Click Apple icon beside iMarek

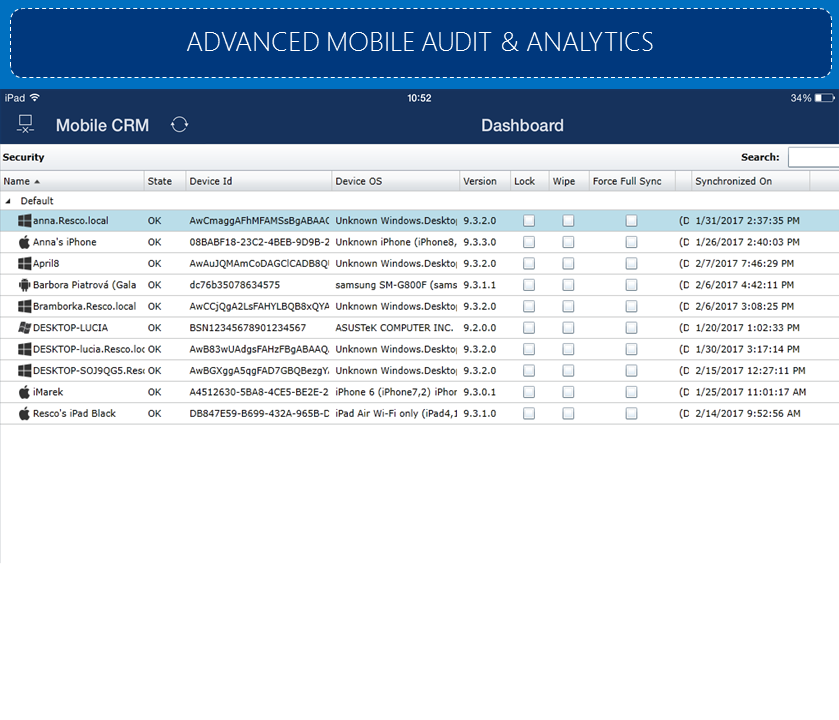point(24,392)
